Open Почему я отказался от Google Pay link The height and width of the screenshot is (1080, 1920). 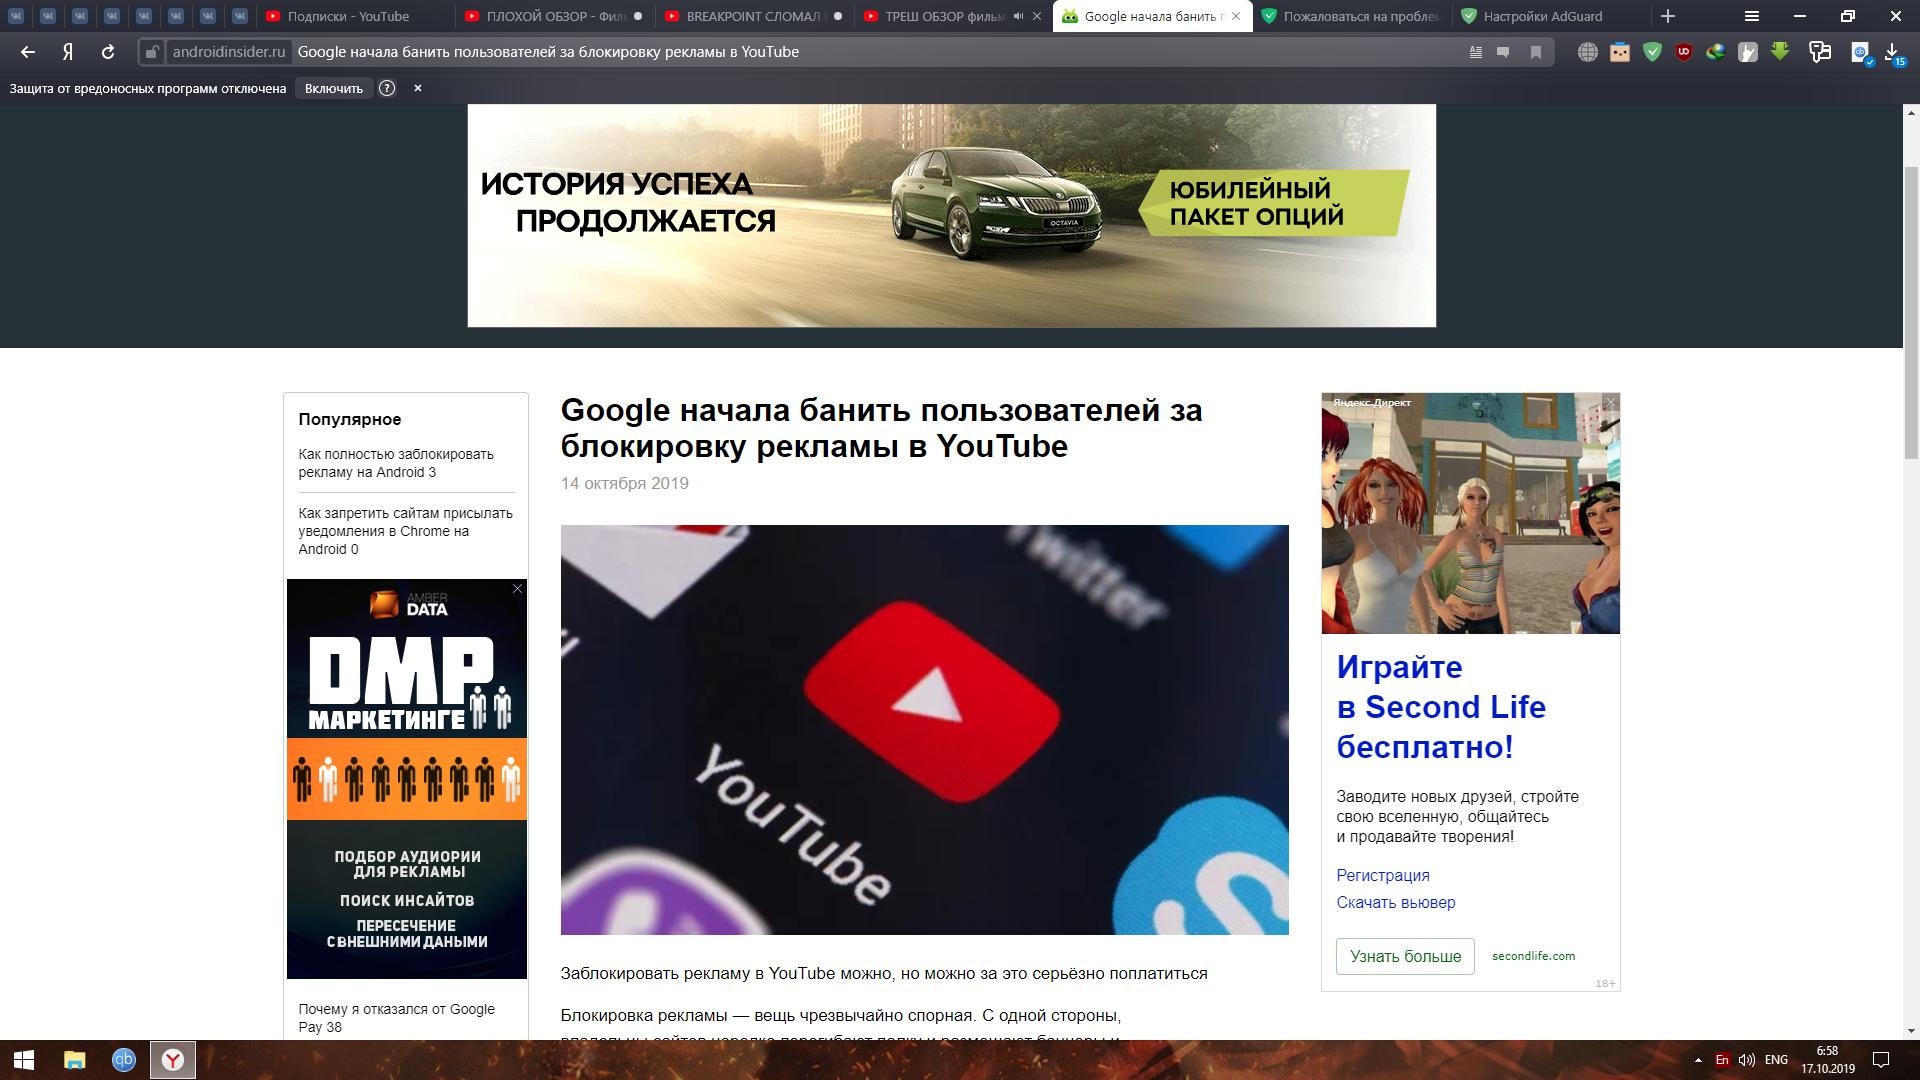pos(396,1018)
